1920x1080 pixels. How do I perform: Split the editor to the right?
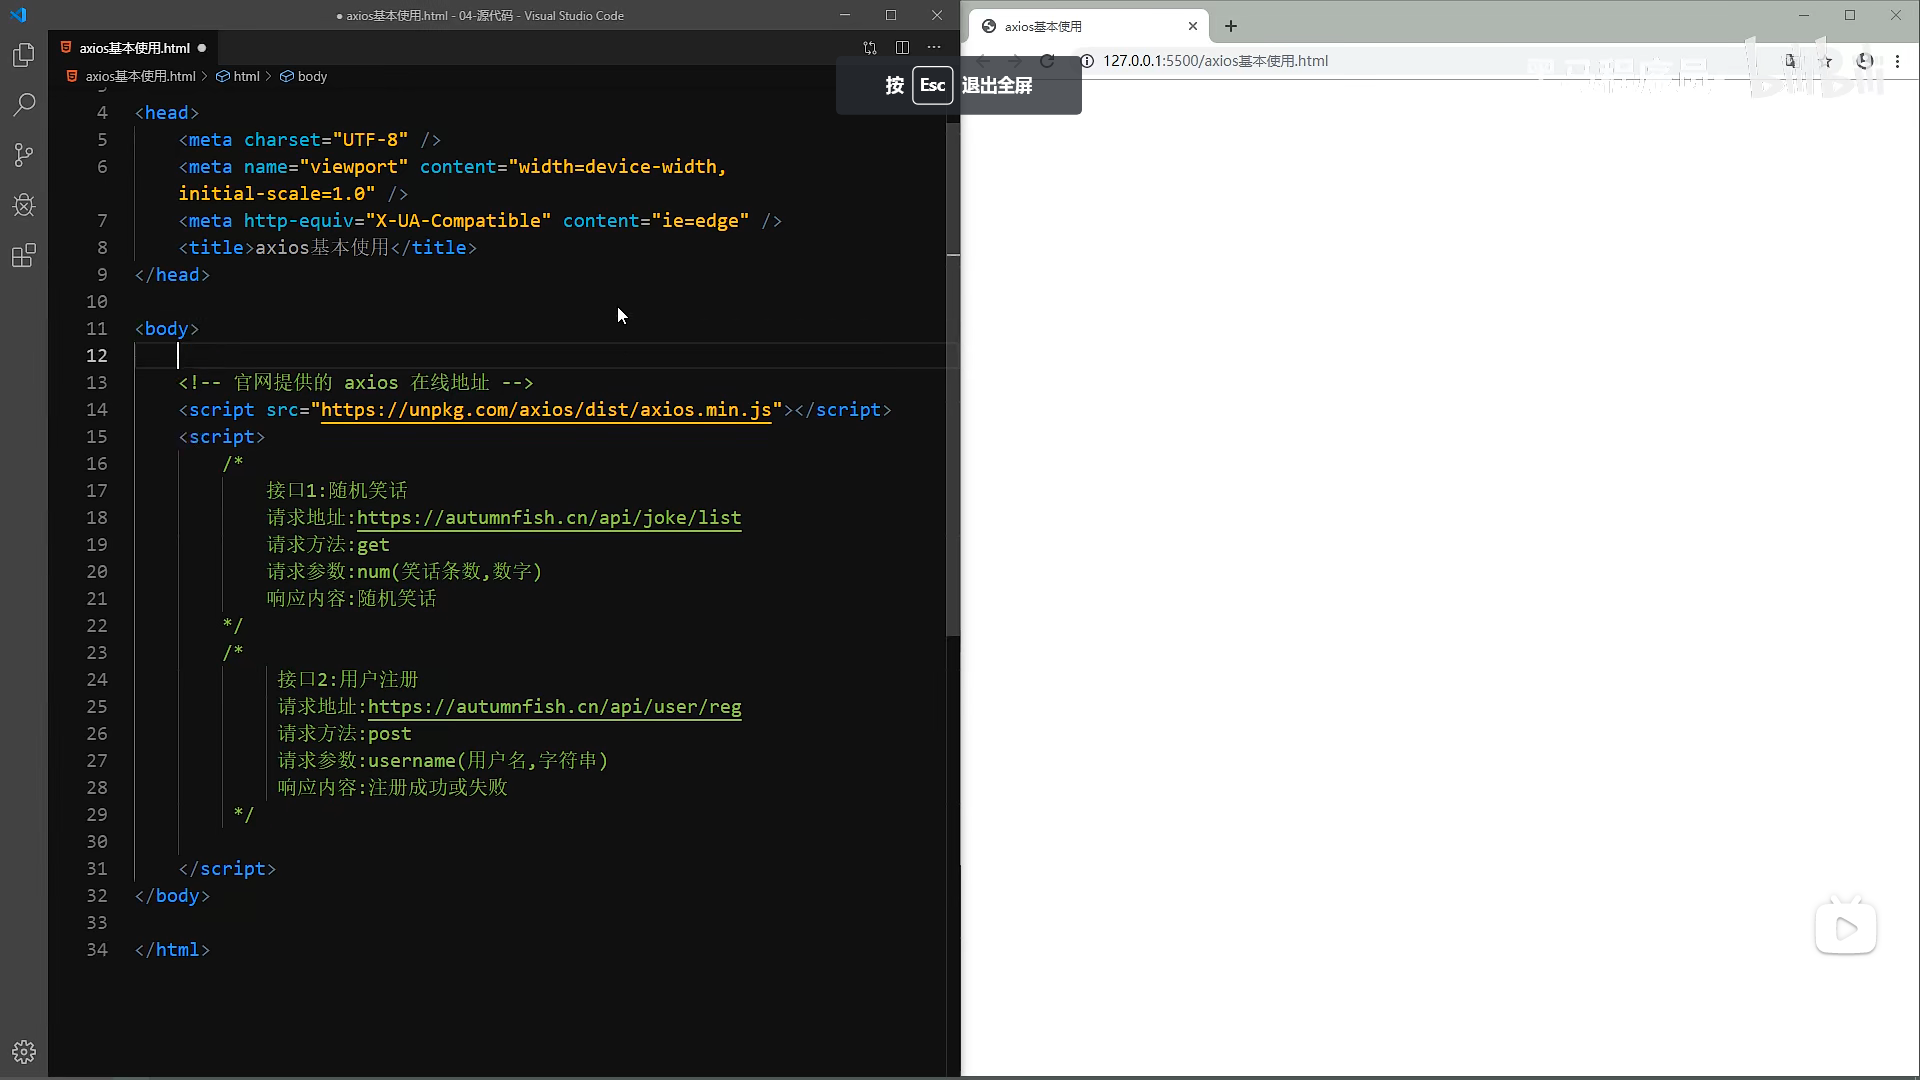pyautogui.click(x=902, y=47)
